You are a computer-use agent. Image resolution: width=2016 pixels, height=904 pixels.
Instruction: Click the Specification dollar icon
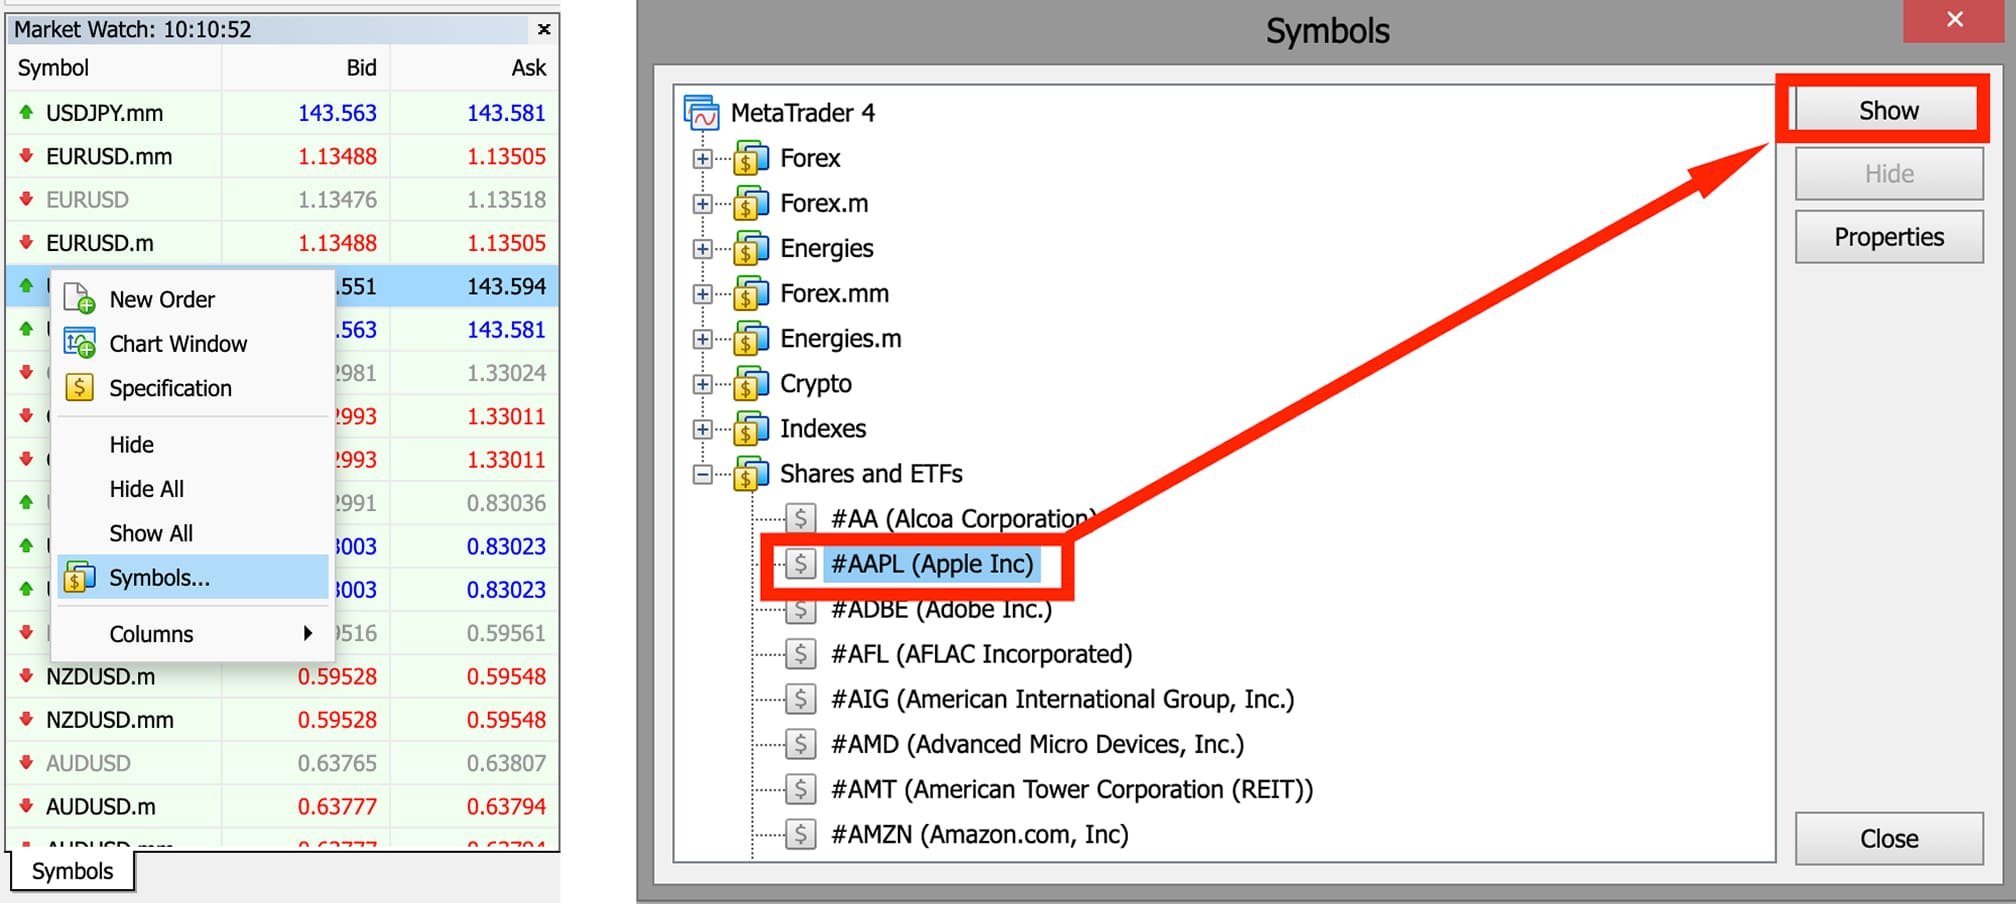tap(79, 388)
